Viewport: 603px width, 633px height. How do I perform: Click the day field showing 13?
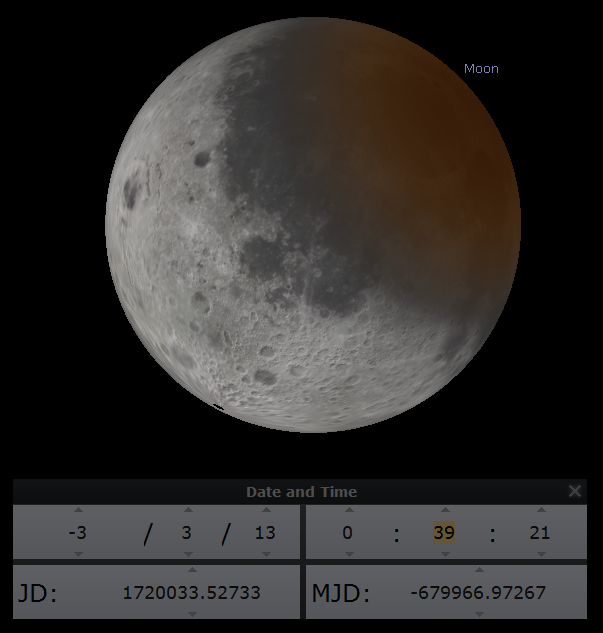[x=265, y=532]
